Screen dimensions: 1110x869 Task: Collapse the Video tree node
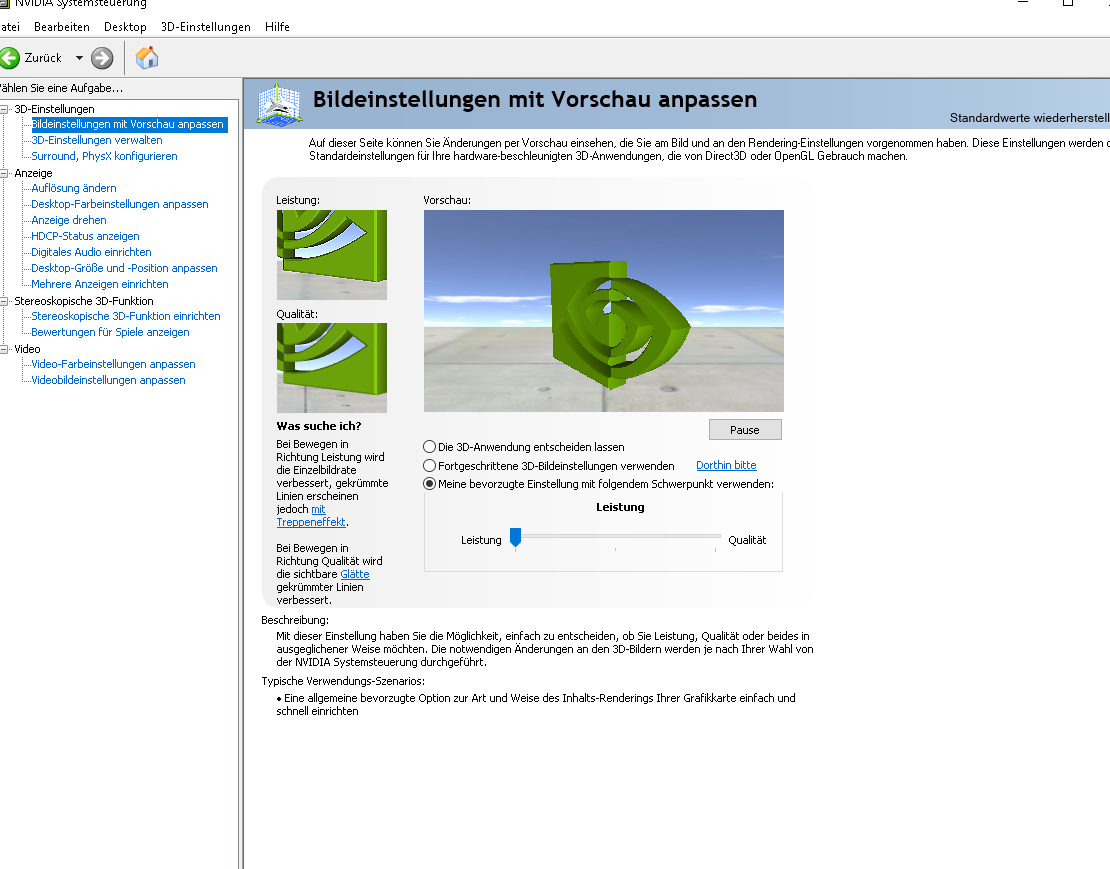[x=4, y=349]
